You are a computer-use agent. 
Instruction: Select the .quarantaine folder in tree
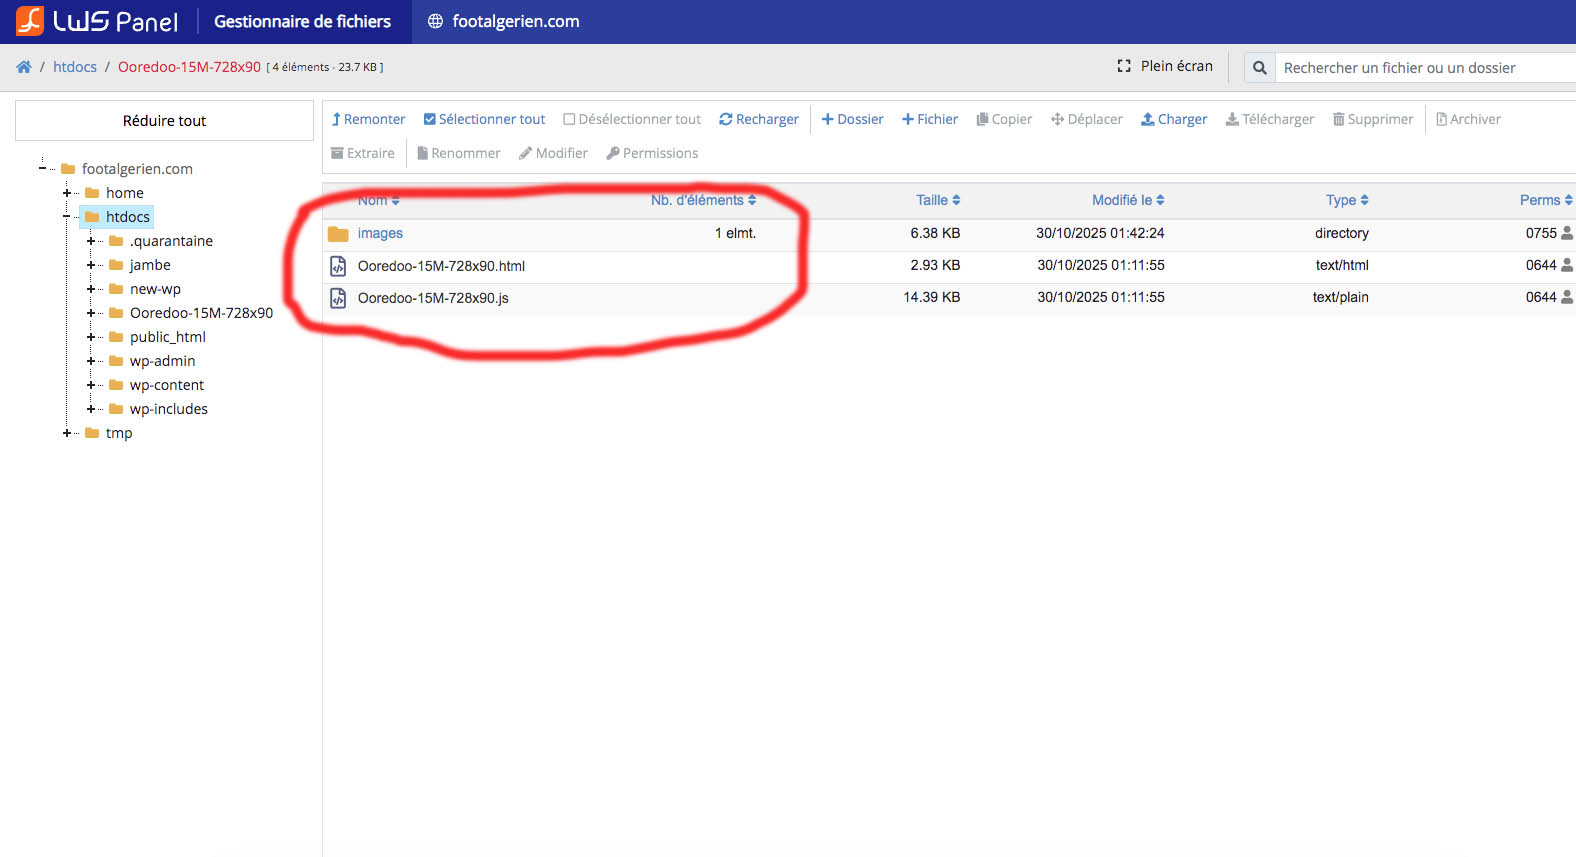coord(171,241)
